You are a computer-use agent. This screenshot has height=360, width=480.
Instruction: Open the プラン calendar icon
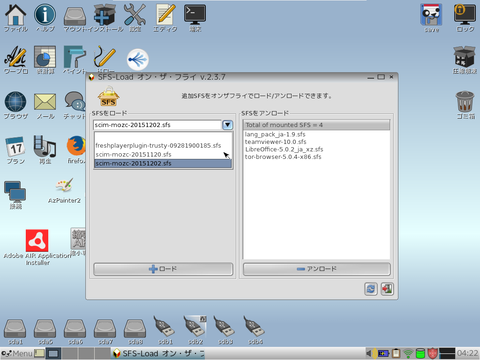pos(15,147)
